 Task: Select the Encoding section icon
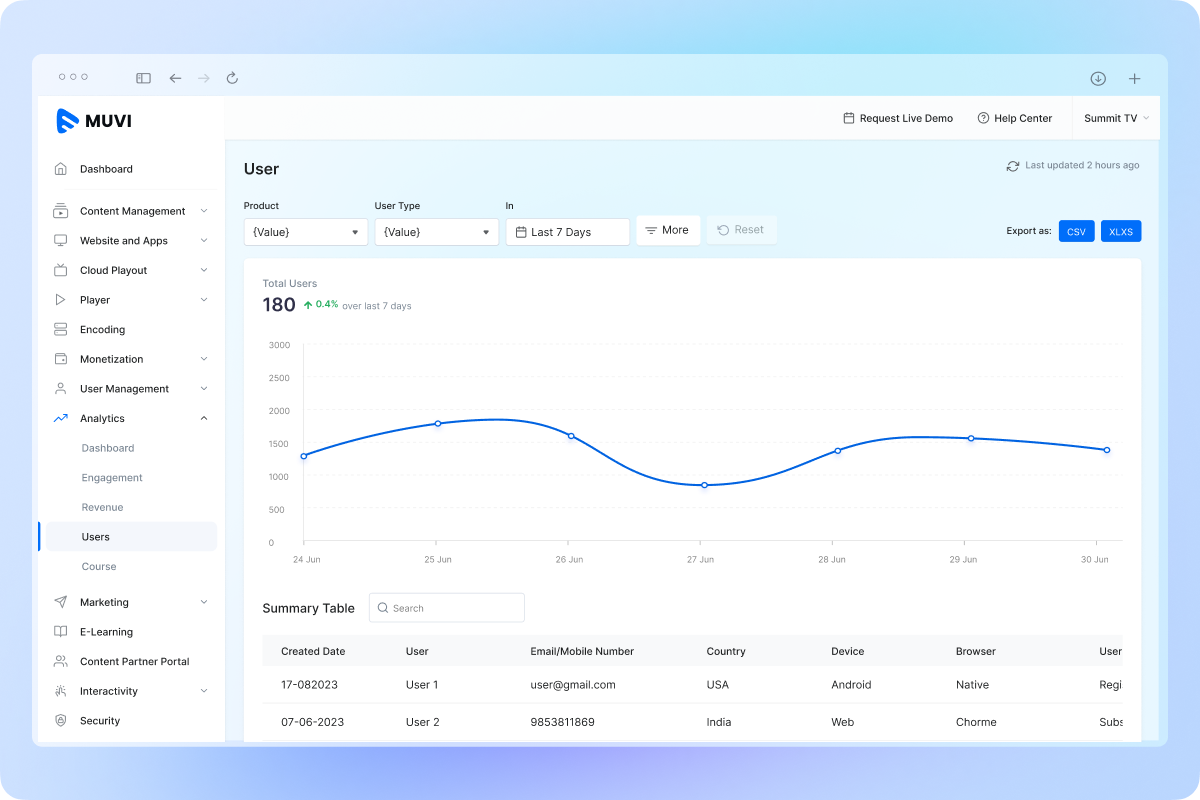point(62,329)
